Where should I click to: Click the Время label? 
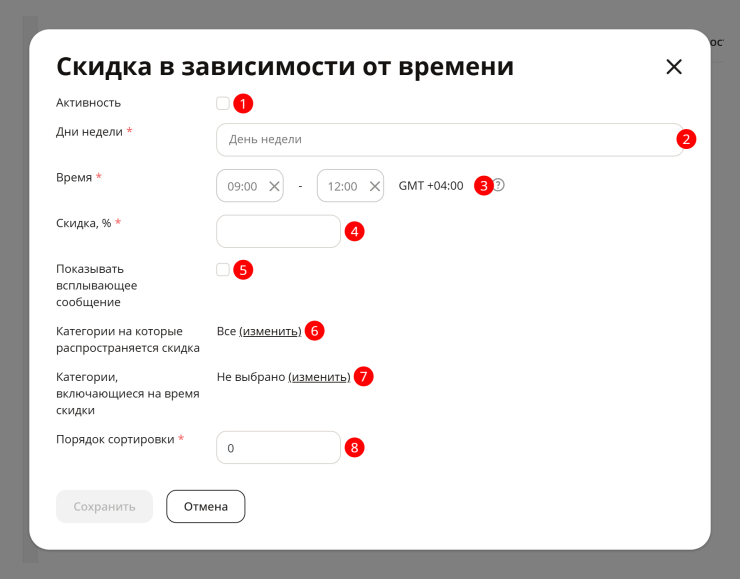(x=74, y=177)
